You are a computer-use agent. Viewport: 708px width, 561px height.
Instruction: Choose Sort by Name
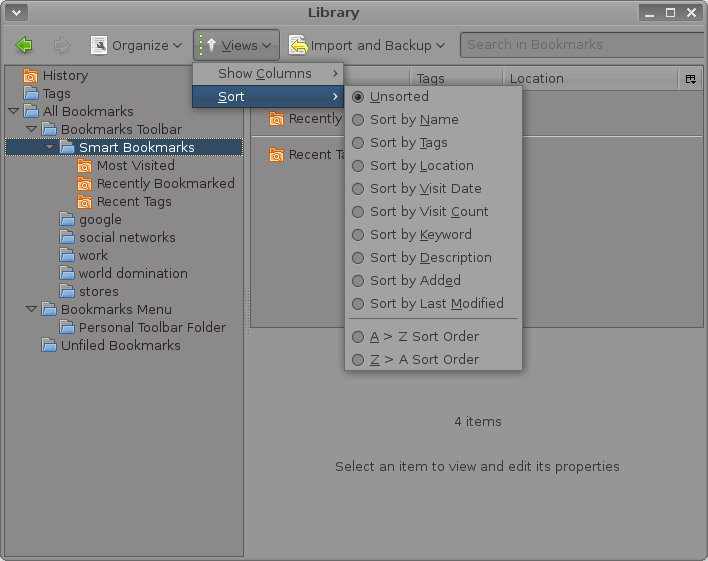point(433,120)
